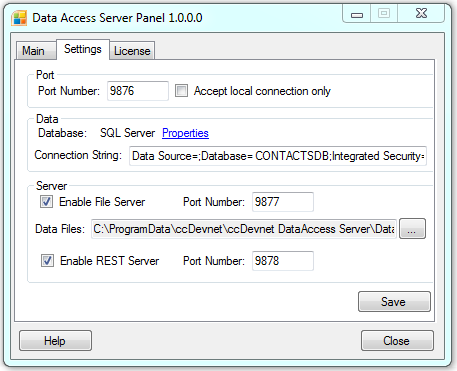Click the Close button at bottom
This screenshot has height=371, width=457.
coord(397,341)
